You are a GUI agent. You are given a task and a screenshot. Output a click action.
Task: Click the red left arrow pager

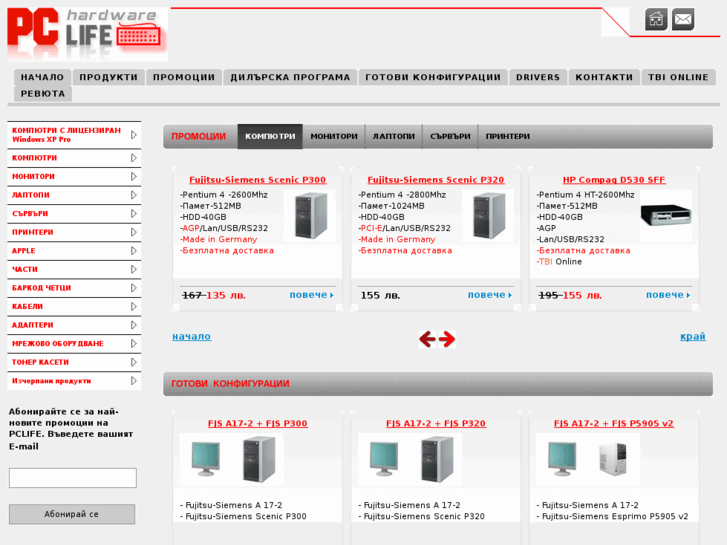click(427, 339)
